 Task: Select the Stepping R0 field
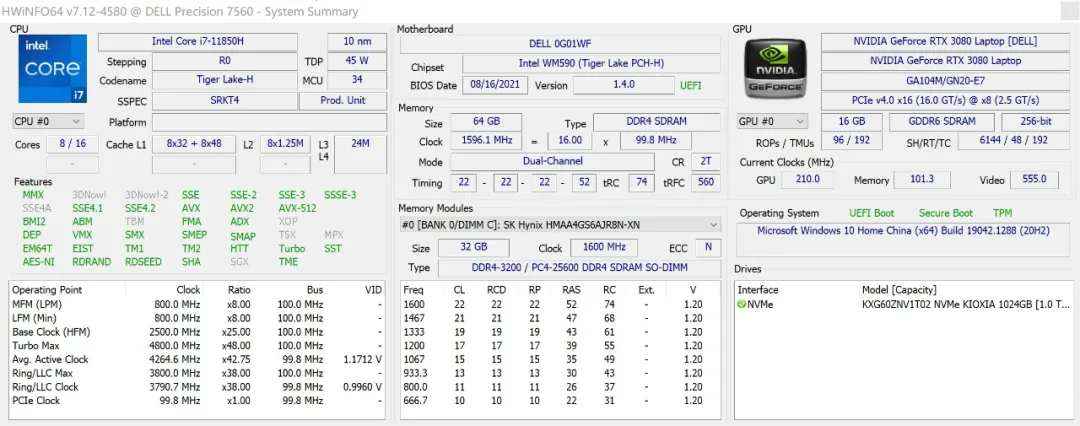225,61
